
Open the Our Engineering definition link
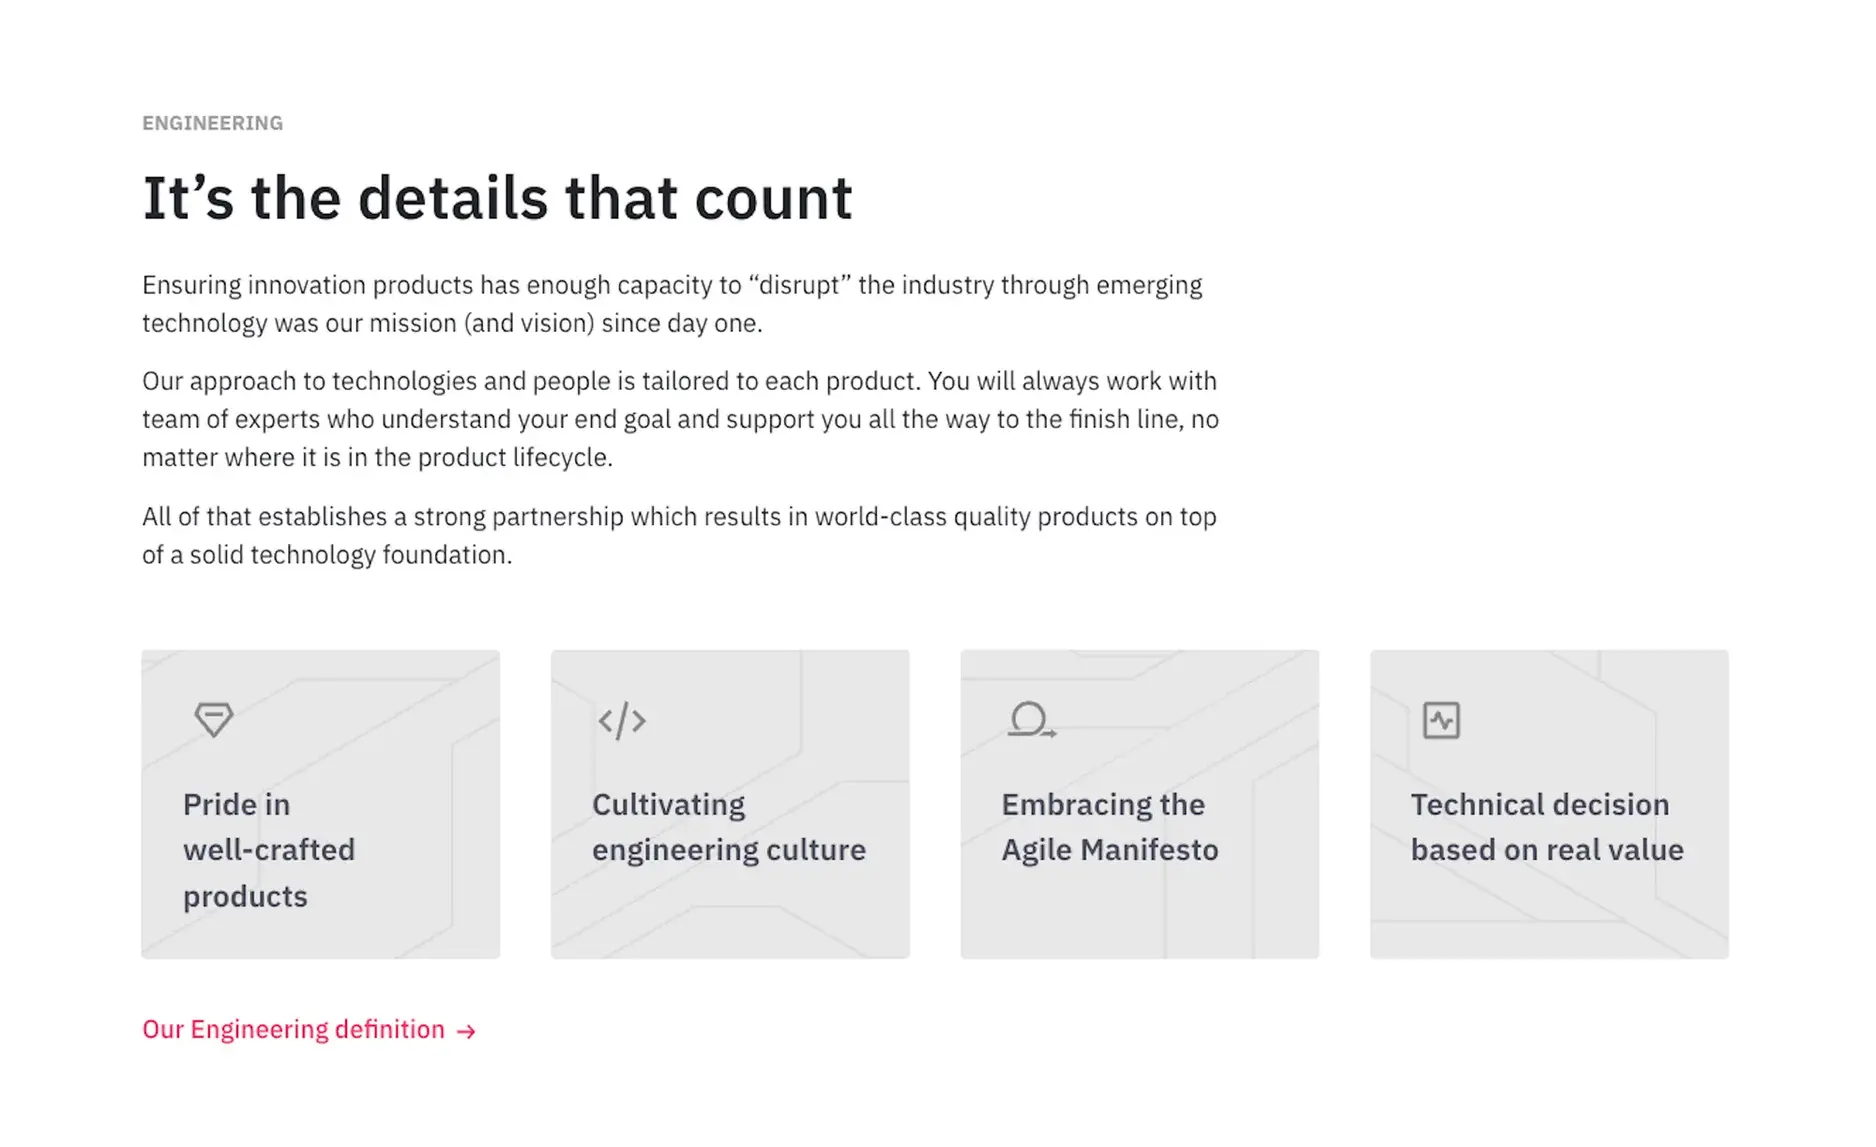309,1029
